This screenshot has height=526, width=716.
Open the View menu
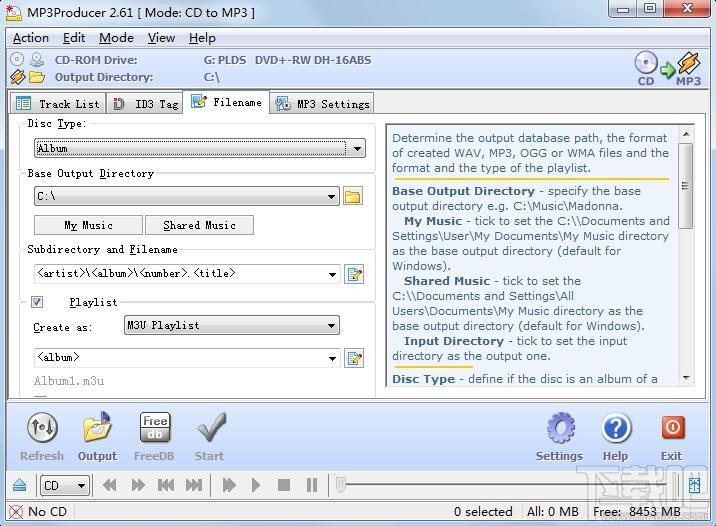click(161, 38)
